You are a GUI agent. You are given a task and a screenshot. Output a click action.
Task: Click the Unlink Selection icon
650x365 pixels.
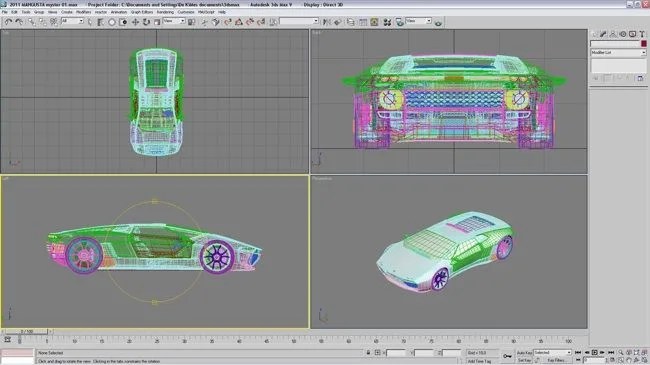pos(43,22)
